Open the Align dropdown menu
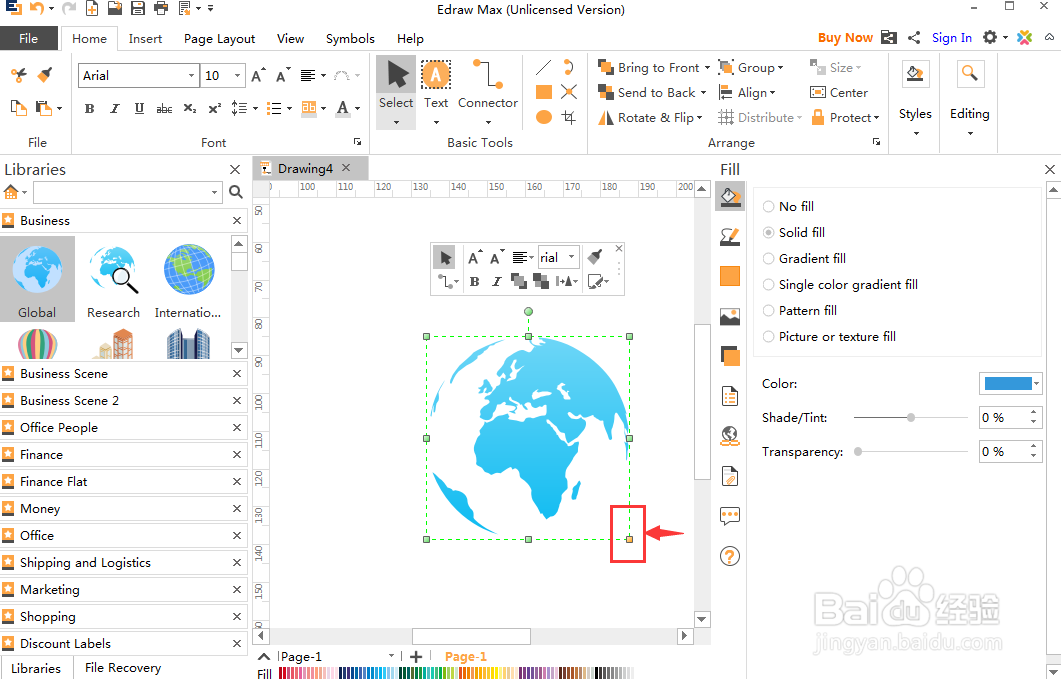Image resolution: width=1061 pixels, height=679 pixels. (747, 93)
